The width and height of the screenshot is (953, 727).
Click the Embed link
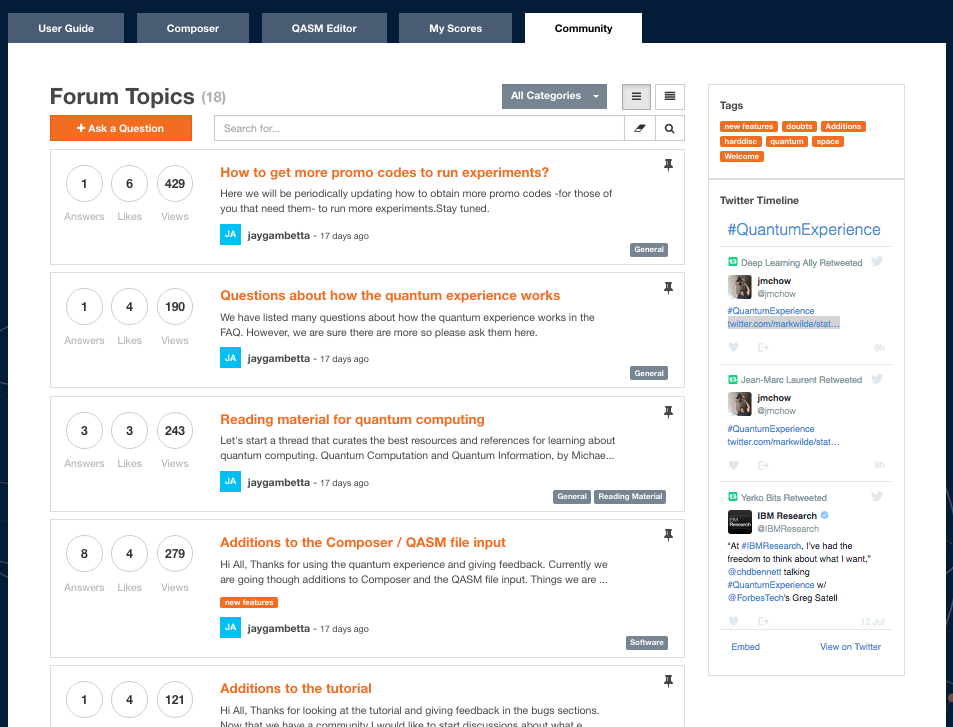pos(745,647)
